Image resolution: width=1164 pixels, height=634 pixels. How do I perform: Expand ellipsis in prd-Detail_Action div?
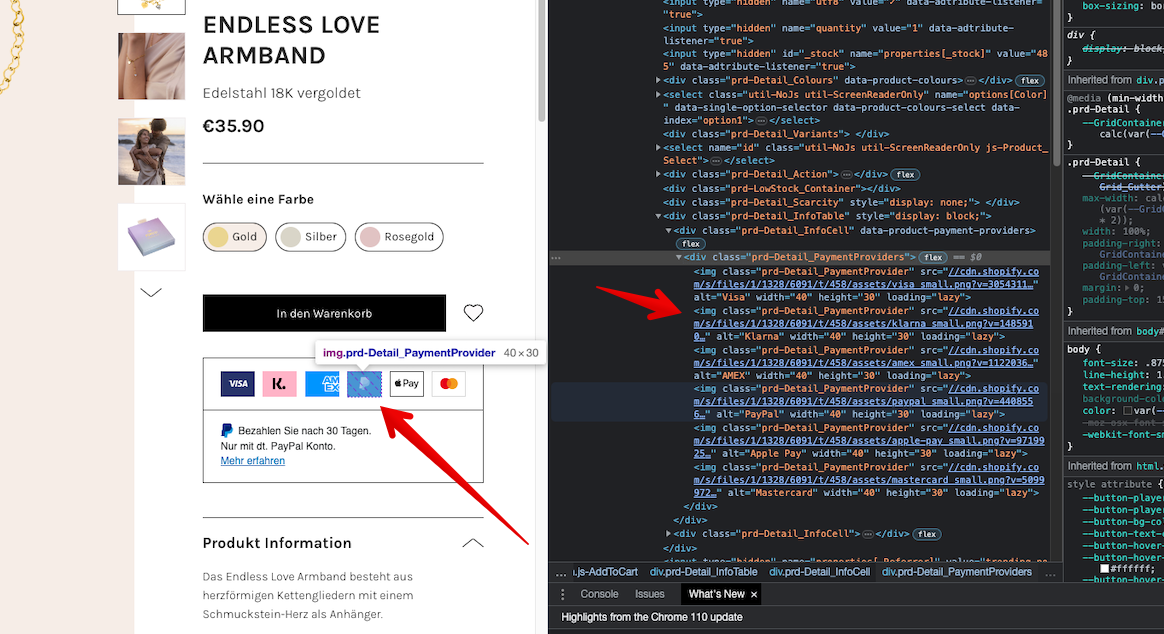(846, 174)
